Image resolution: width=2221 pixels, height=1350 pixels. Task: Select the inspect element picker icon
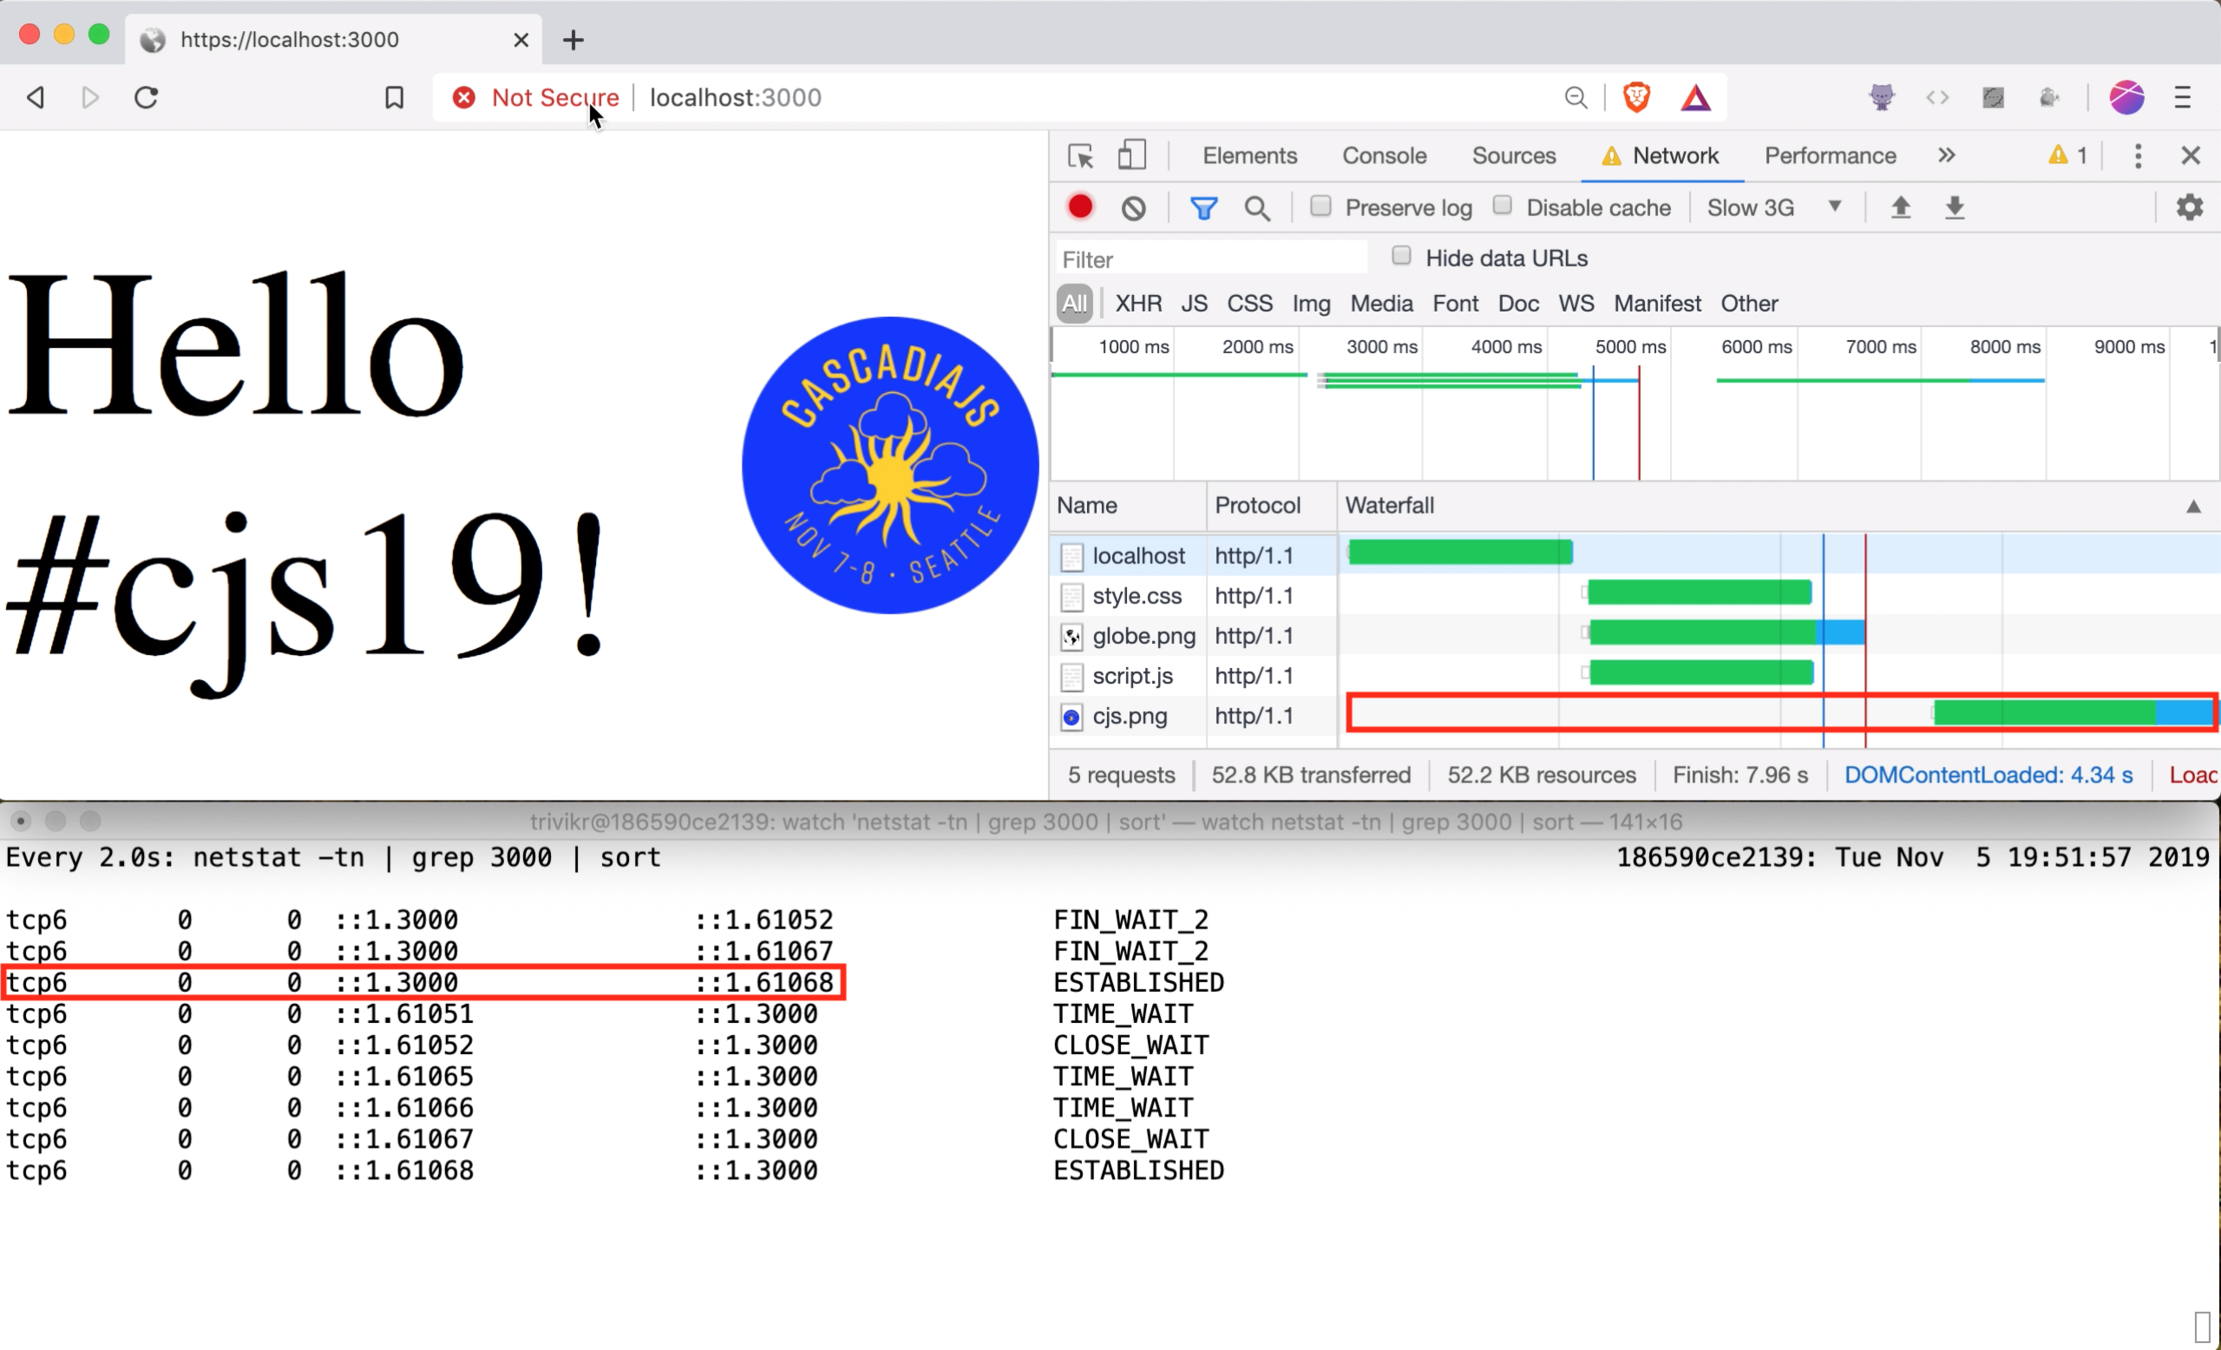tap(1080, 156)
